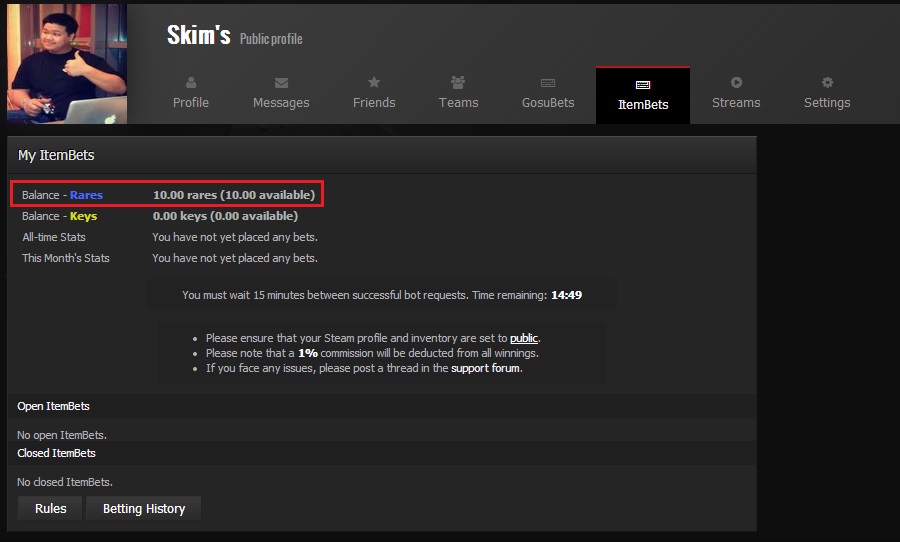Click the My ItemBets panel title
This screenshot has width=900, height=542.
coord(56,155)
